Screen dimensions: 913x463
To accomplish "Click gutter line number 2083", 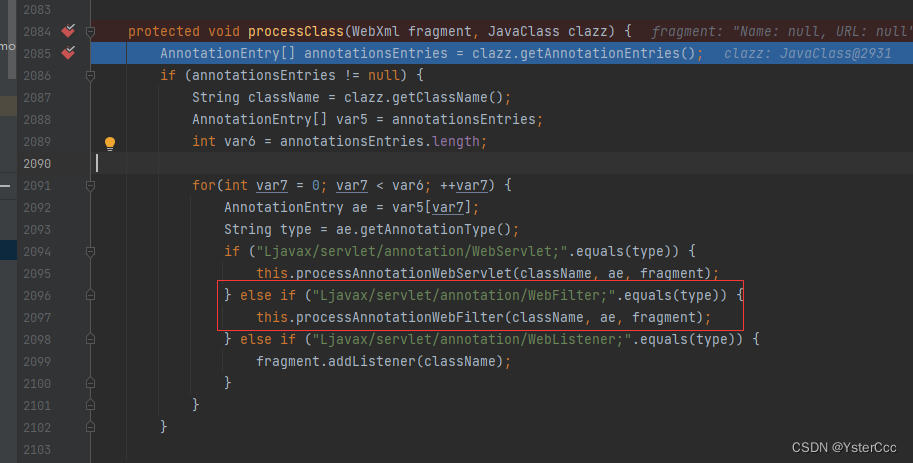I will click(37, 10).
